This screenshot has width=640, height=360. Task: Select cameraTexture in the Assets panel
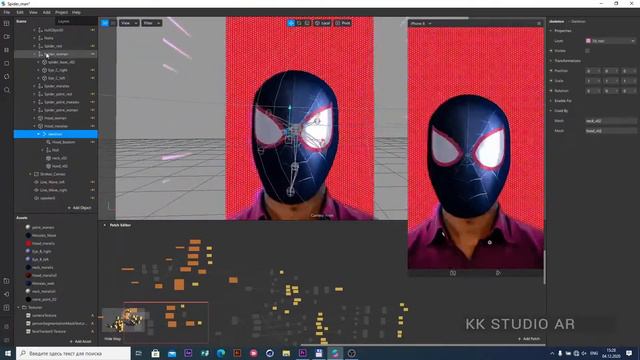pyautogui.click(x=44, y=316)
